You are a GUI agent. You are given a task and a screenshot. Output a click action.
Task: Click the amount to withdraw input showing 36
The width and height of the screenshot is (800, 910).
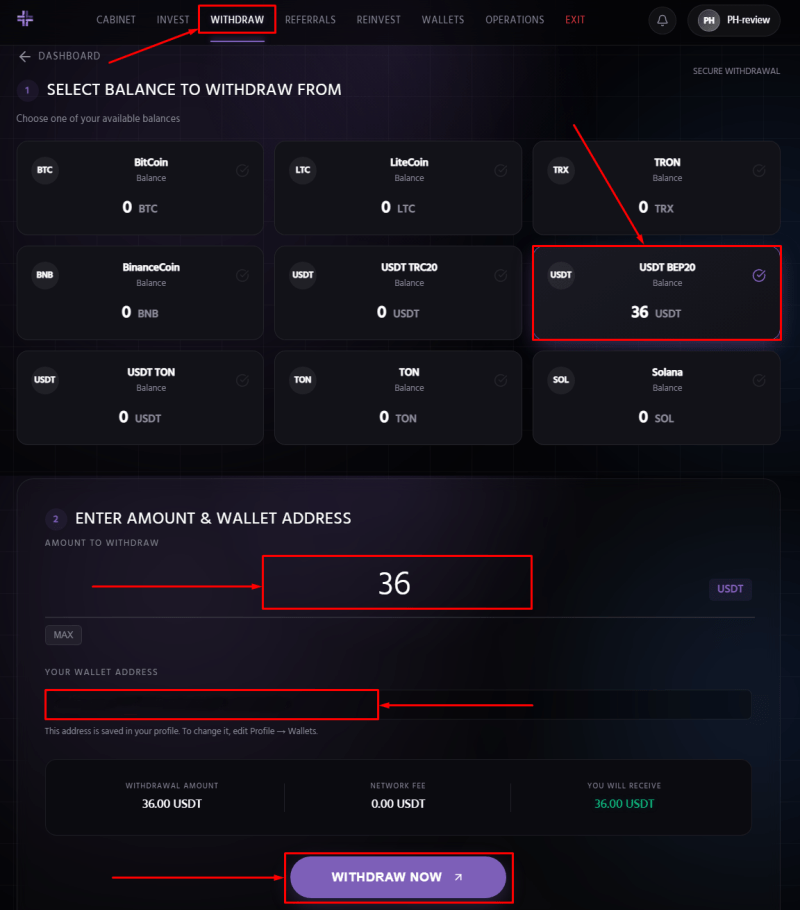397,582
